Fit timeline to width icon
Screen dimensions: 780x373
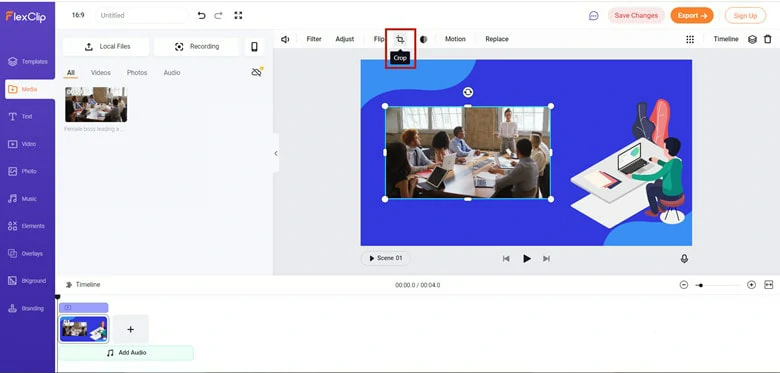pyautogui.click(x=769, y=285)
